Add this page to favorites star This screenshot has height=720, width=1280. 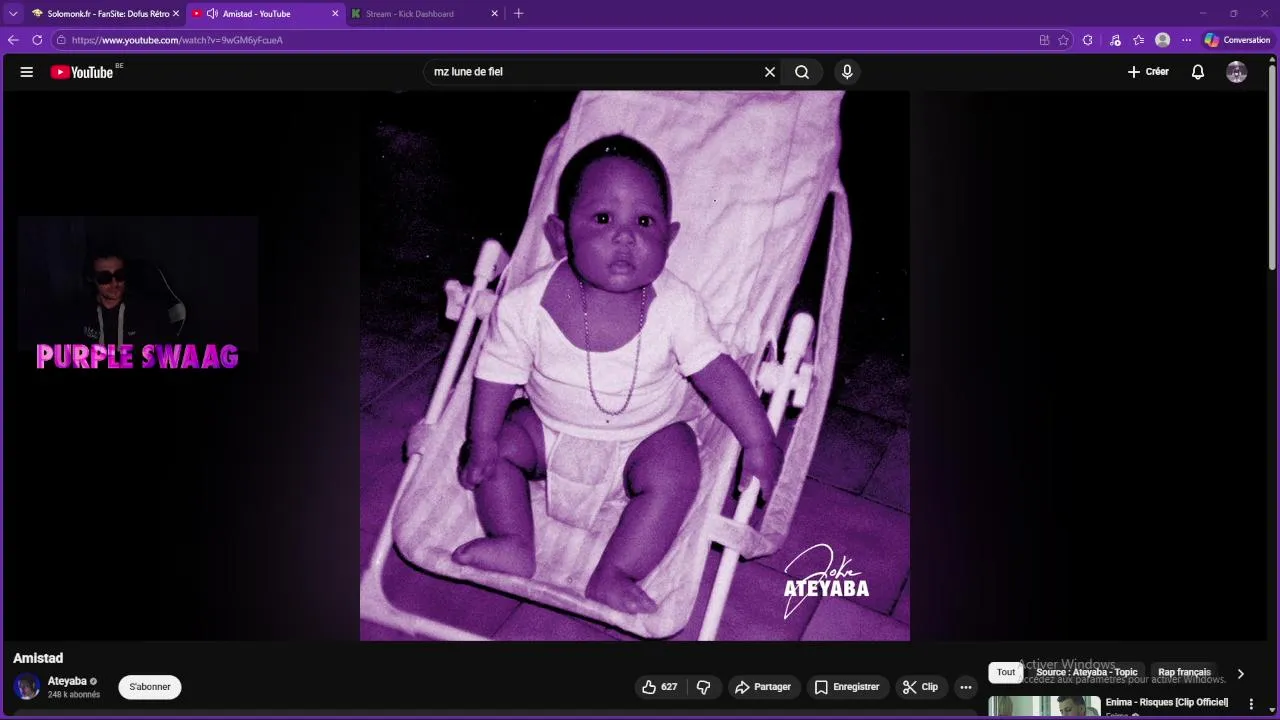[1064, 40]
